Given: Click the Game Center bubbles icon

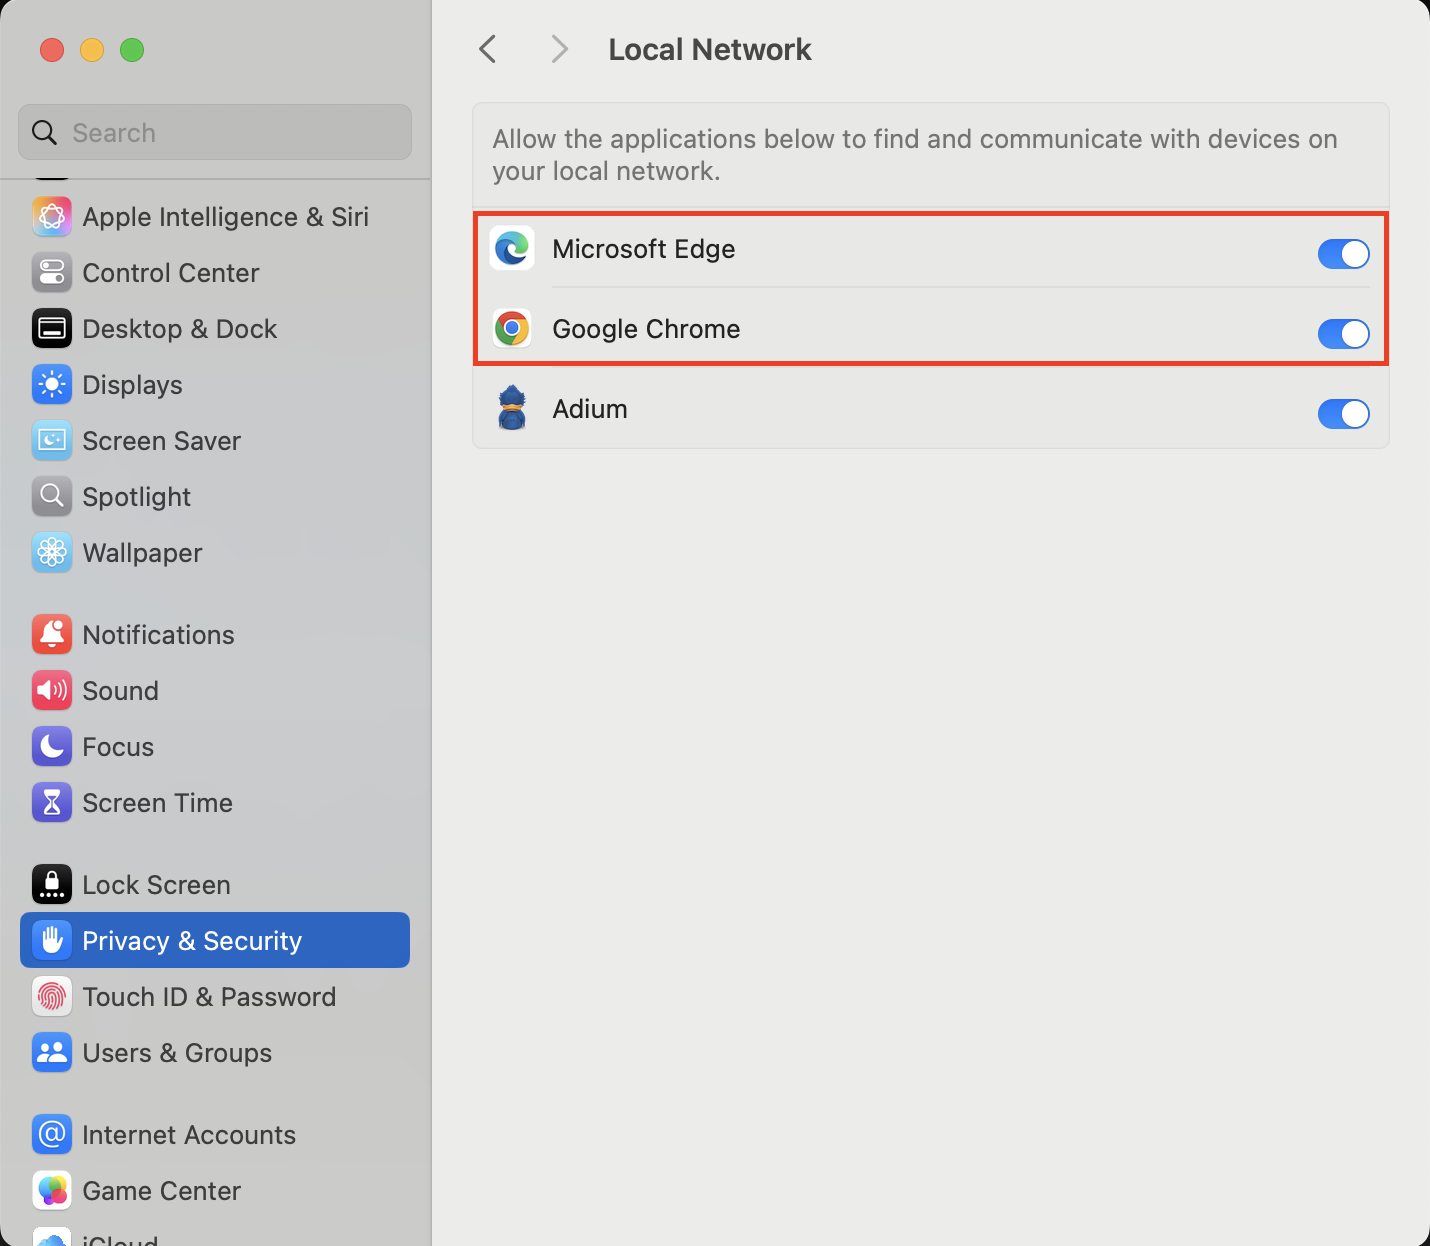Looking at the screenshot, I should click(52, 1191).
